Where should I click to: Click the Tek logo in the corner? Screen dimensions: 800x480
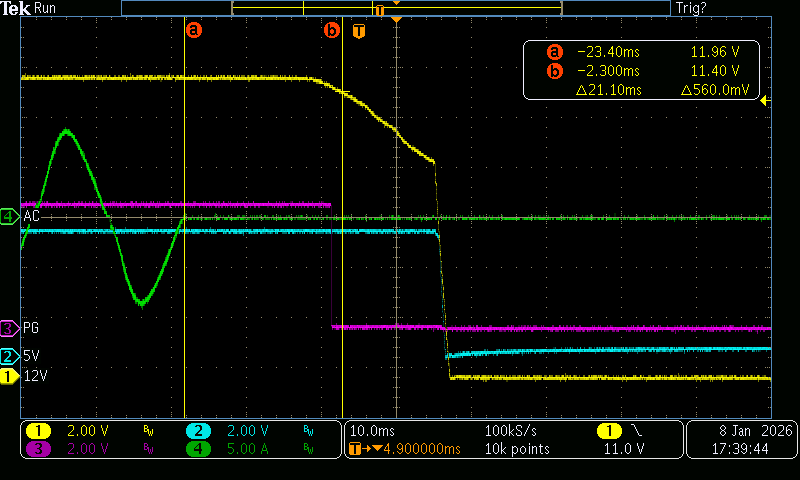16,8
